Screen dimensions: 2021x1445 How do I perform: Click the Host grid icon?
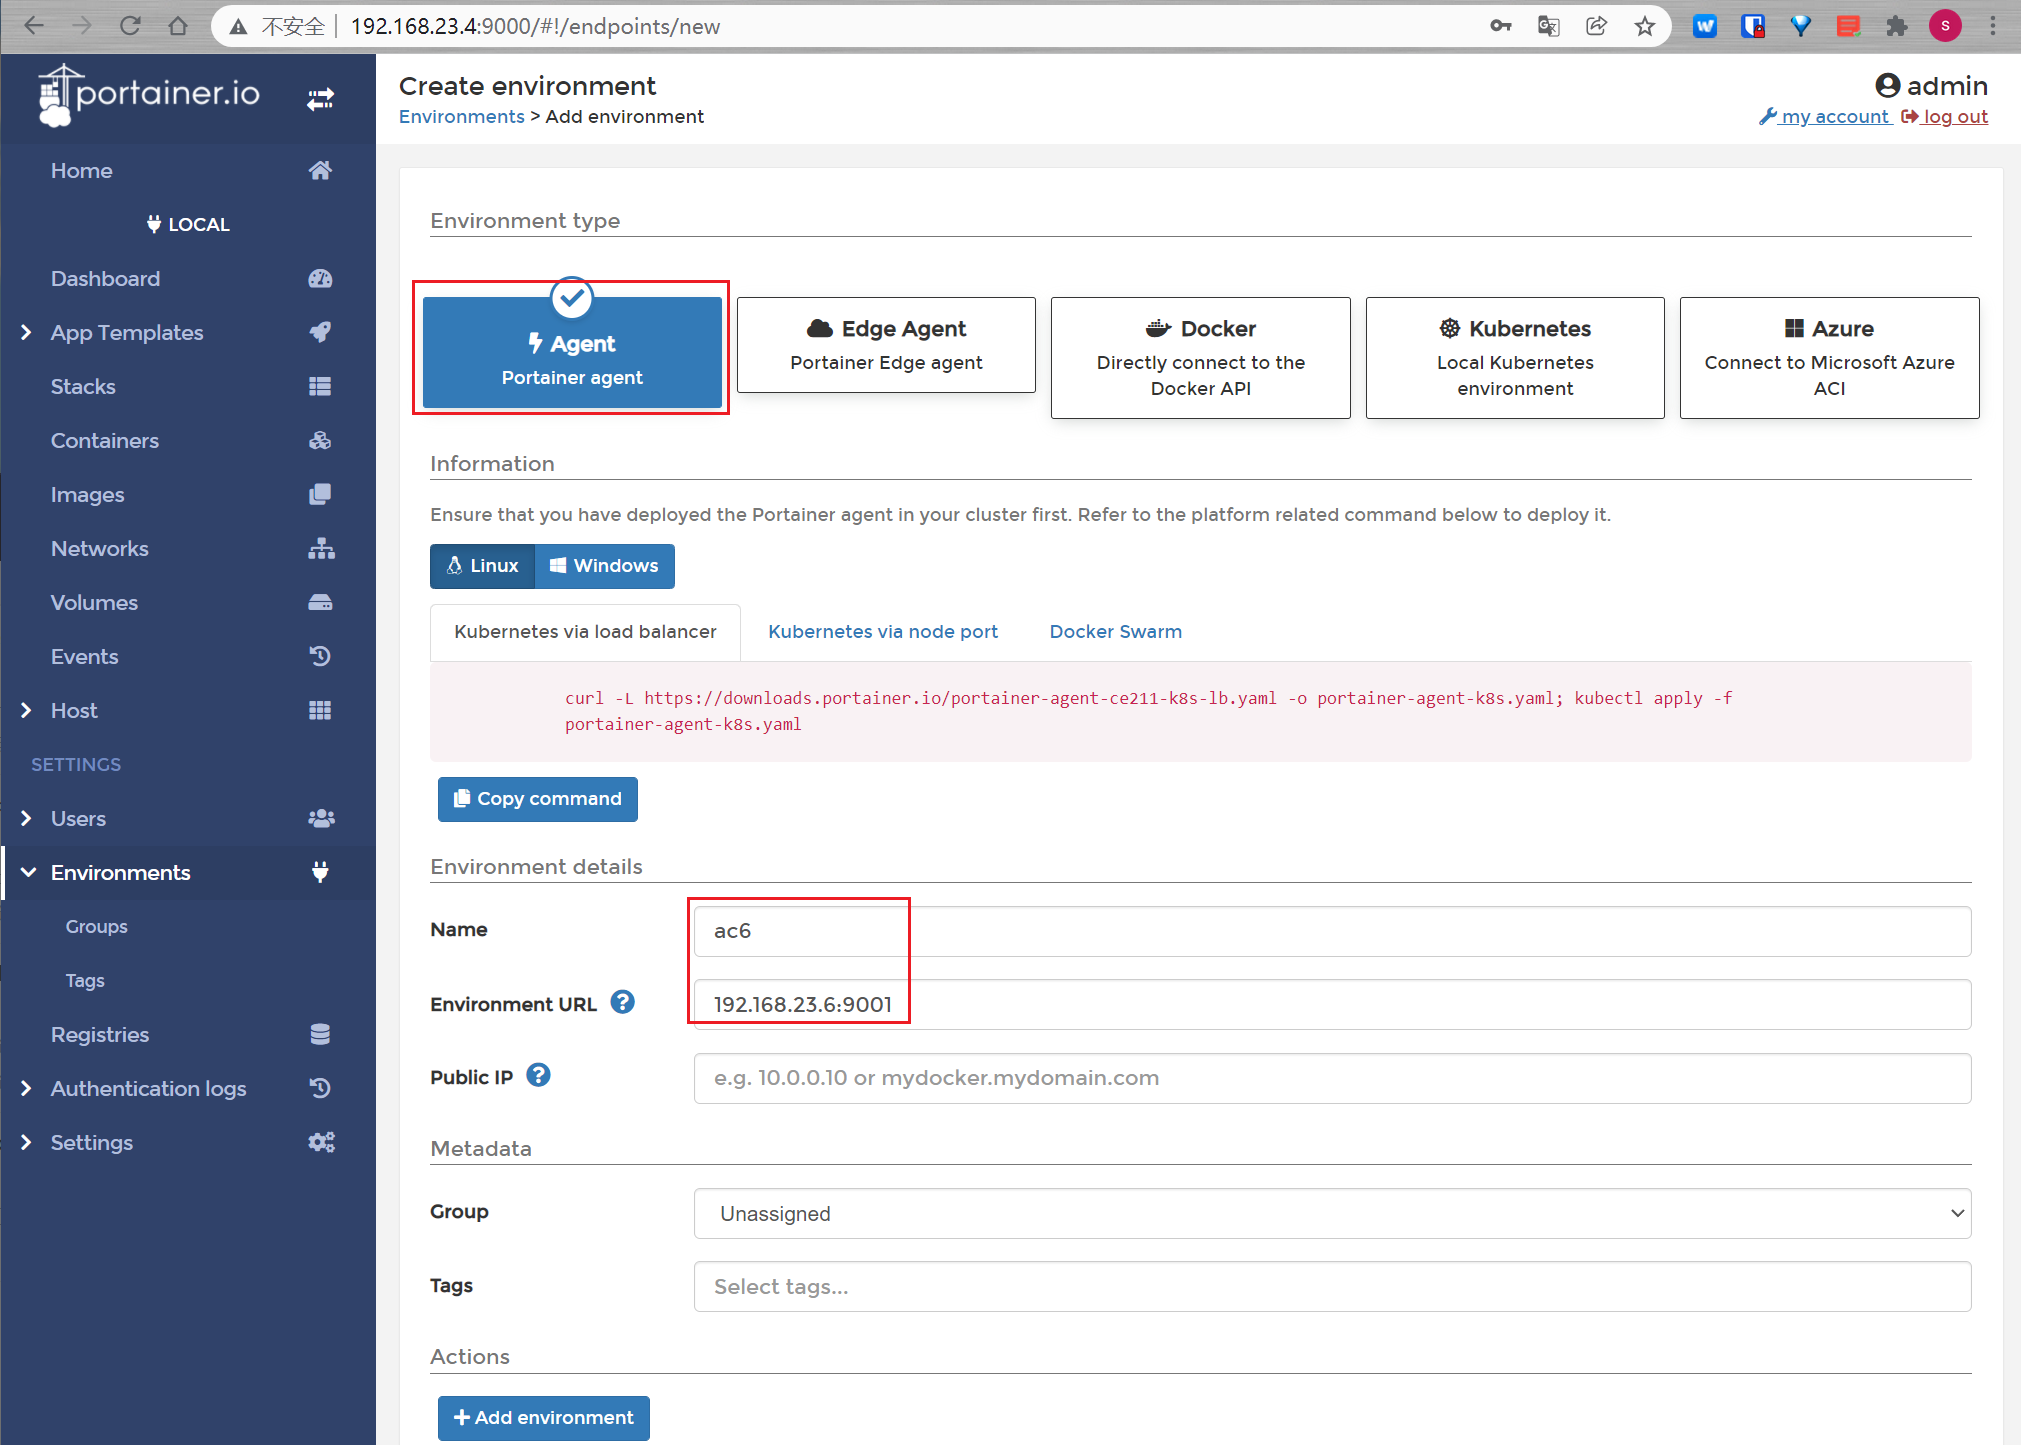coord(320,711)
